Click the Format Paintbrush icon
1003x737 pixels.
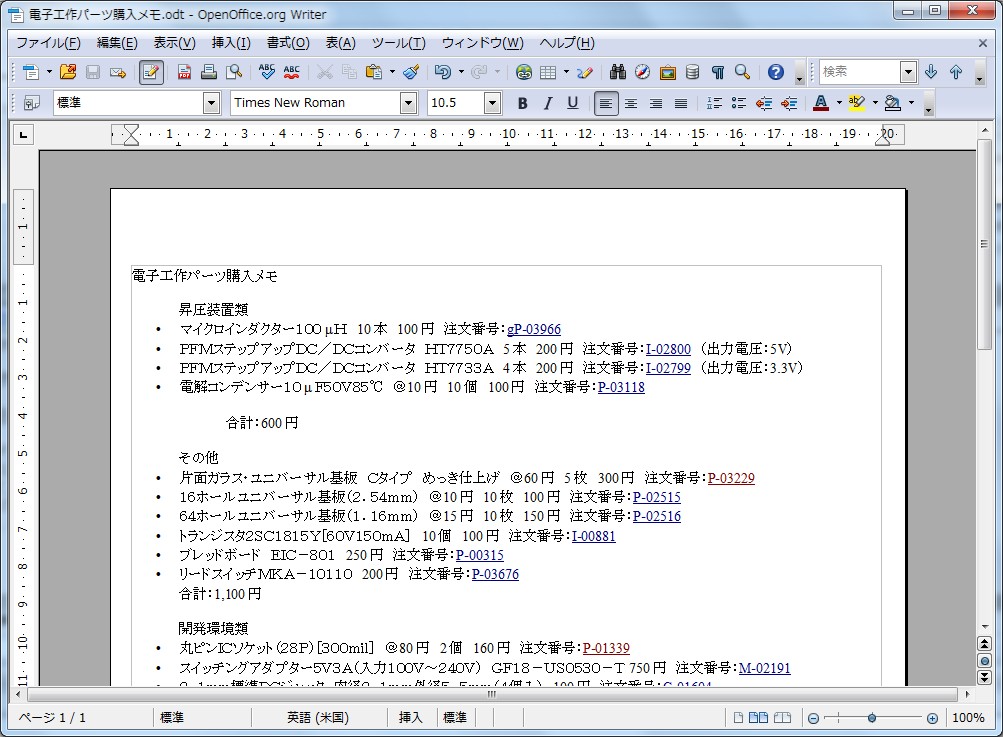pos(411,72)
